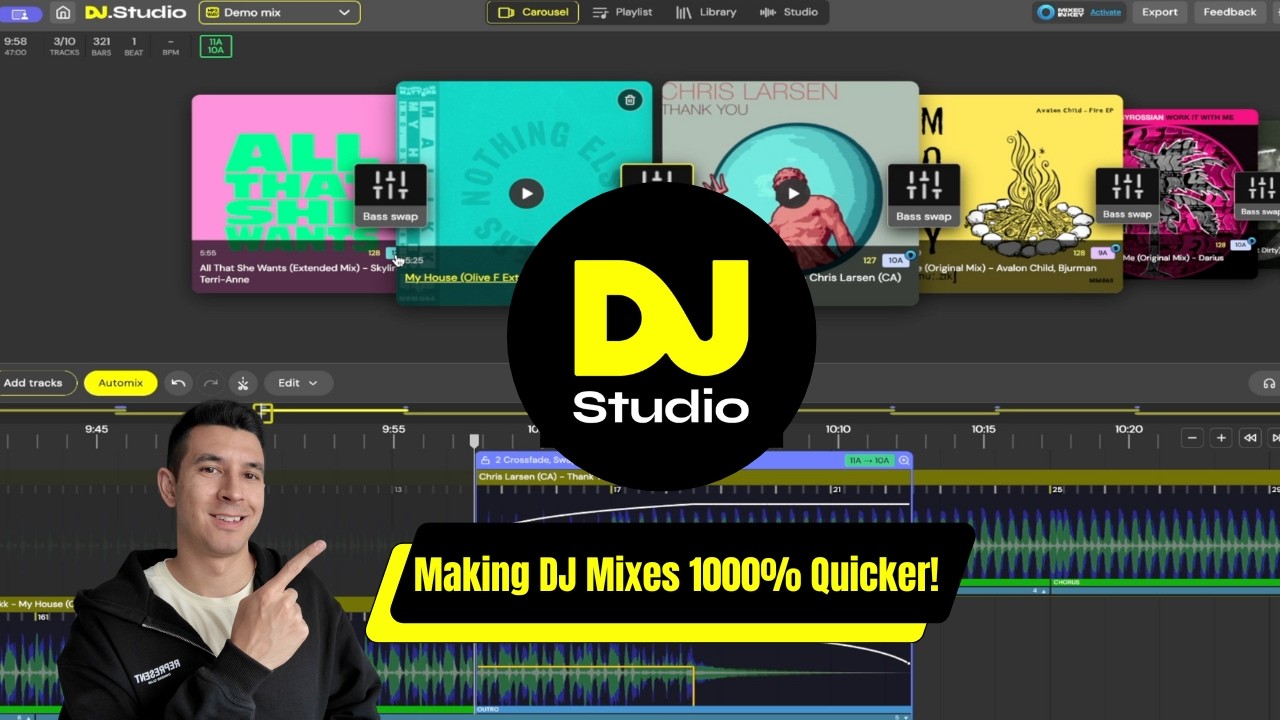This screenshot has height=720, width=1280.
Task: Zoom in timeline with the plus button
Action: tap(1221, 438)
